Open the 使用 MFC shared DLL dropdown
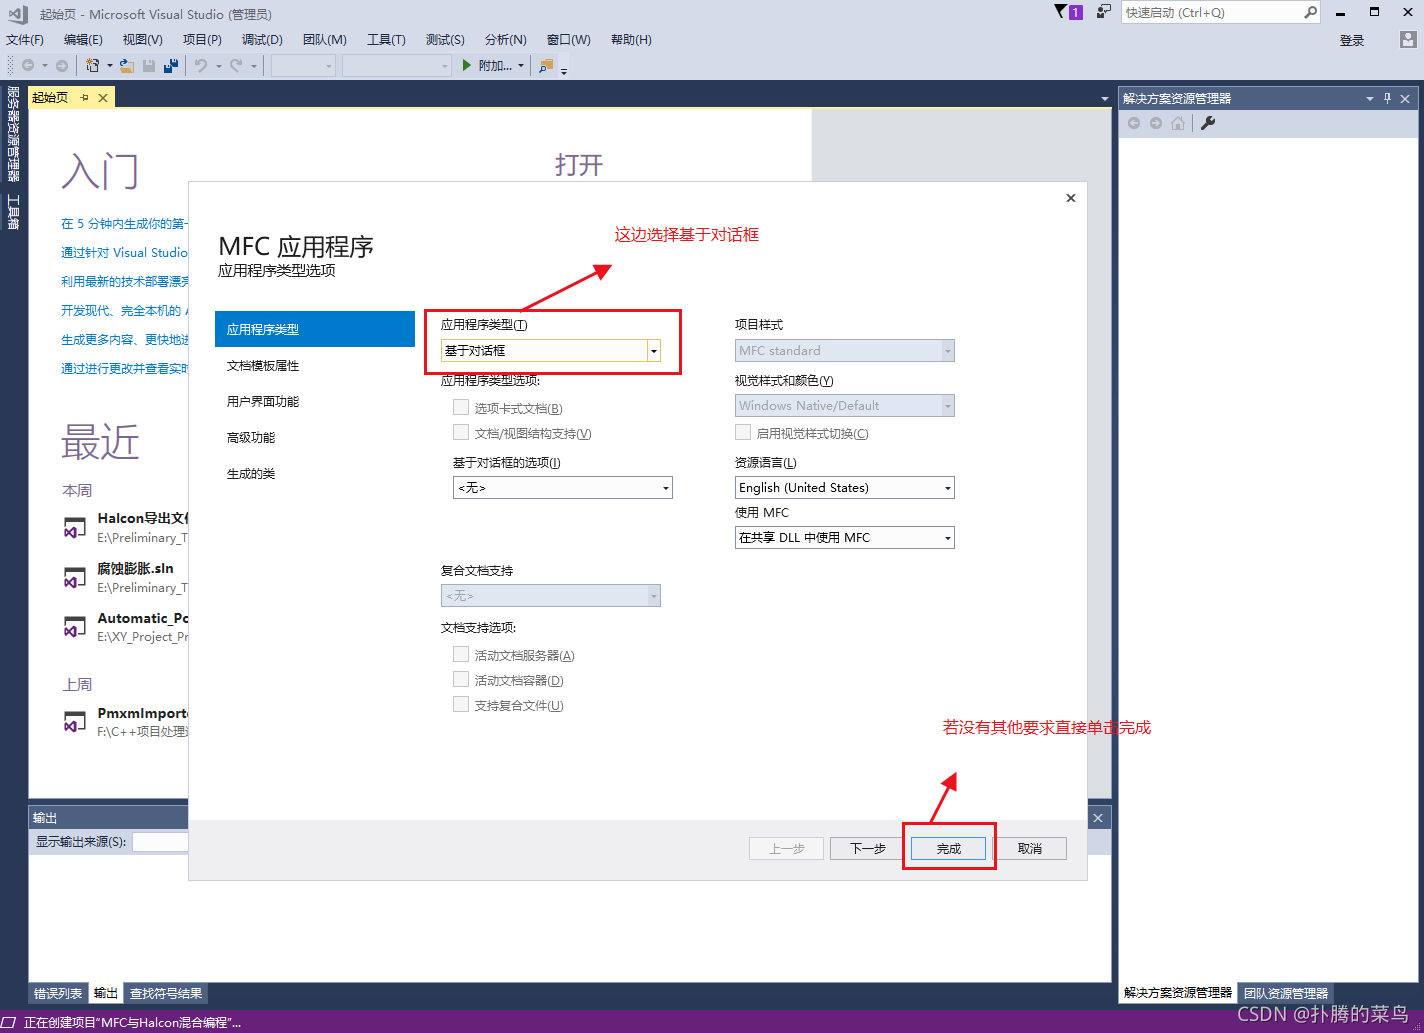The width and height of the screenshot is (1424, 1033). click(845, 538)
